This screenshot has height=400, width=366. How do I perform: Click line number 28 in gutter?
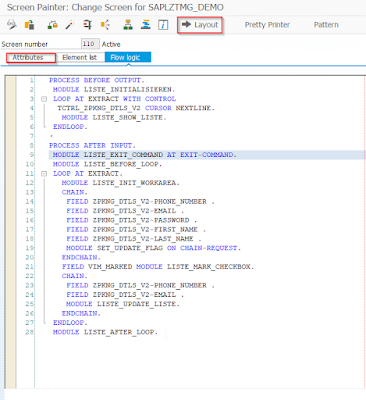point(30,332)
